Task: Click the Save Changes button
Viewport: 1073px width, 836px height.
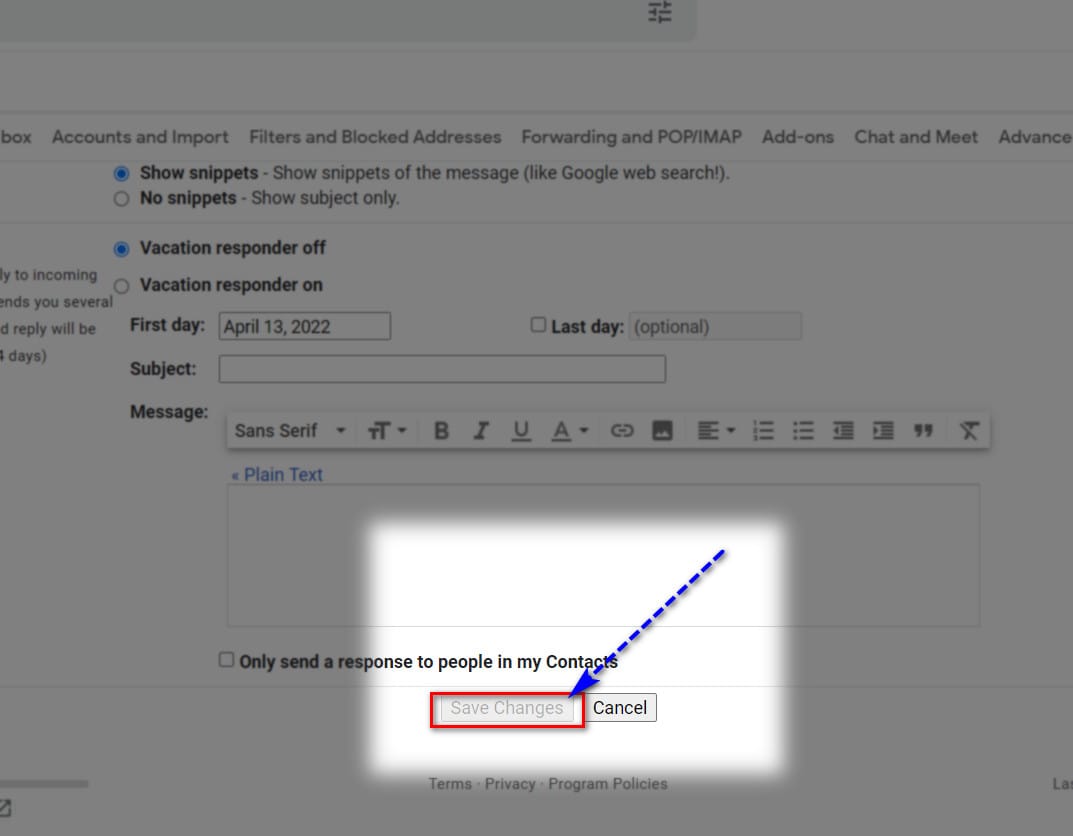Action: pos(507,708)
